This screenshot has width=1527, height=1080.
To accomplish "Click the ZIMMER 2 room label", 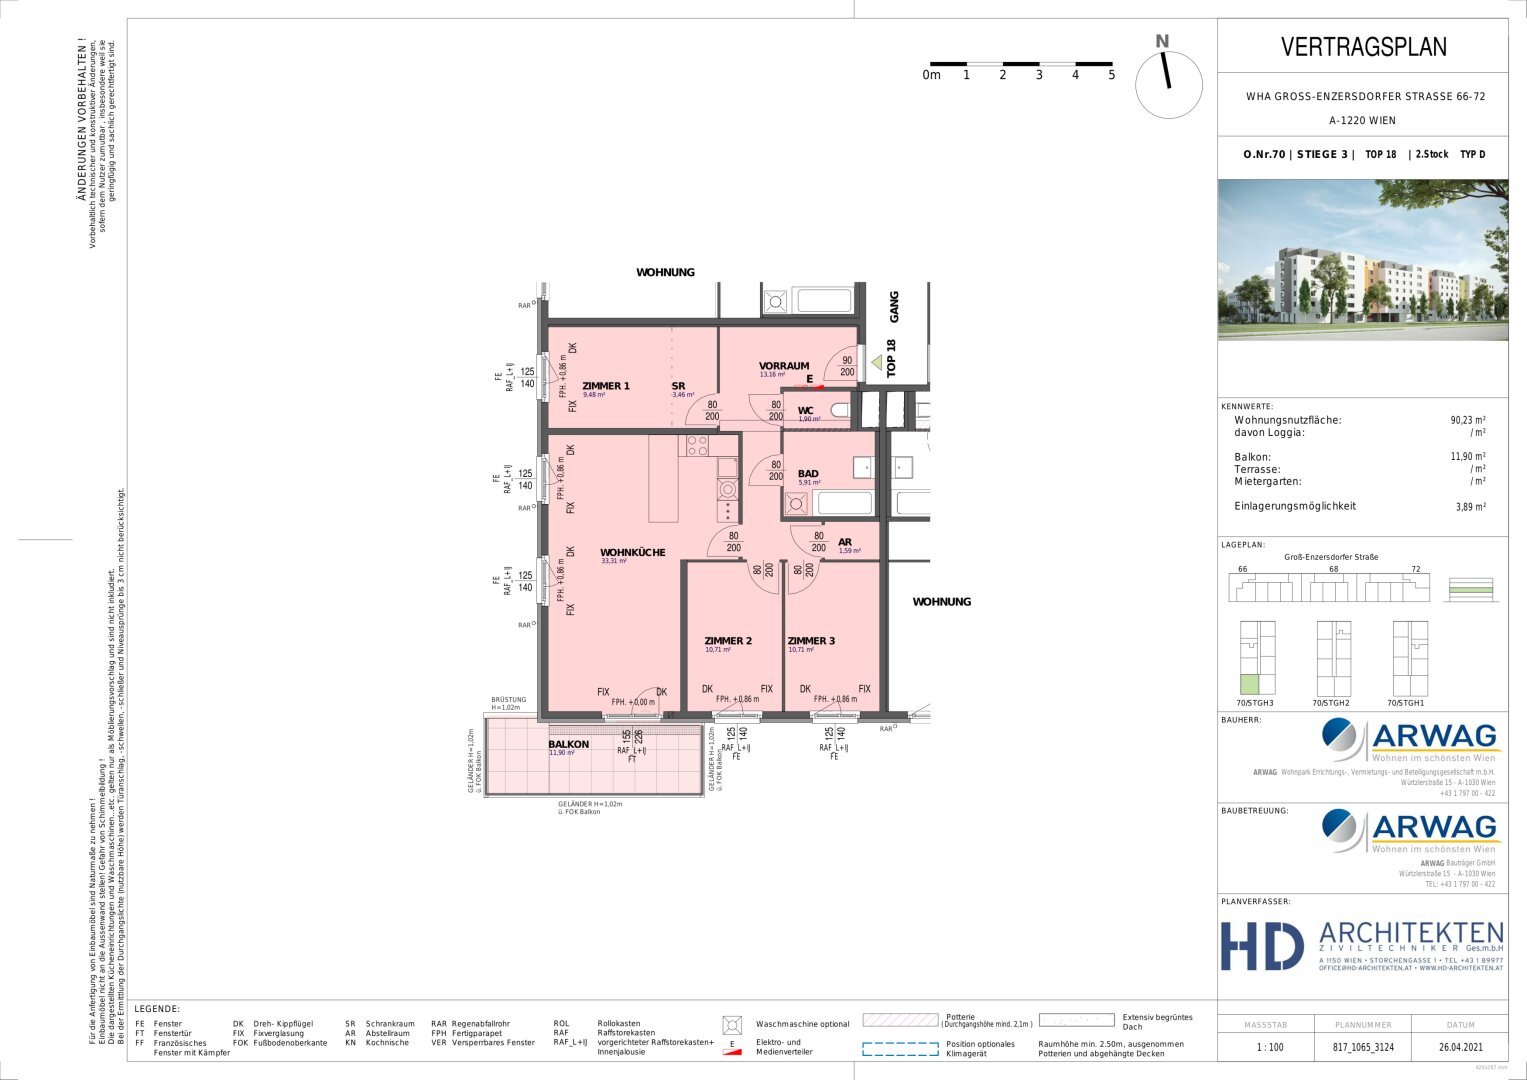I will (728, 641).
